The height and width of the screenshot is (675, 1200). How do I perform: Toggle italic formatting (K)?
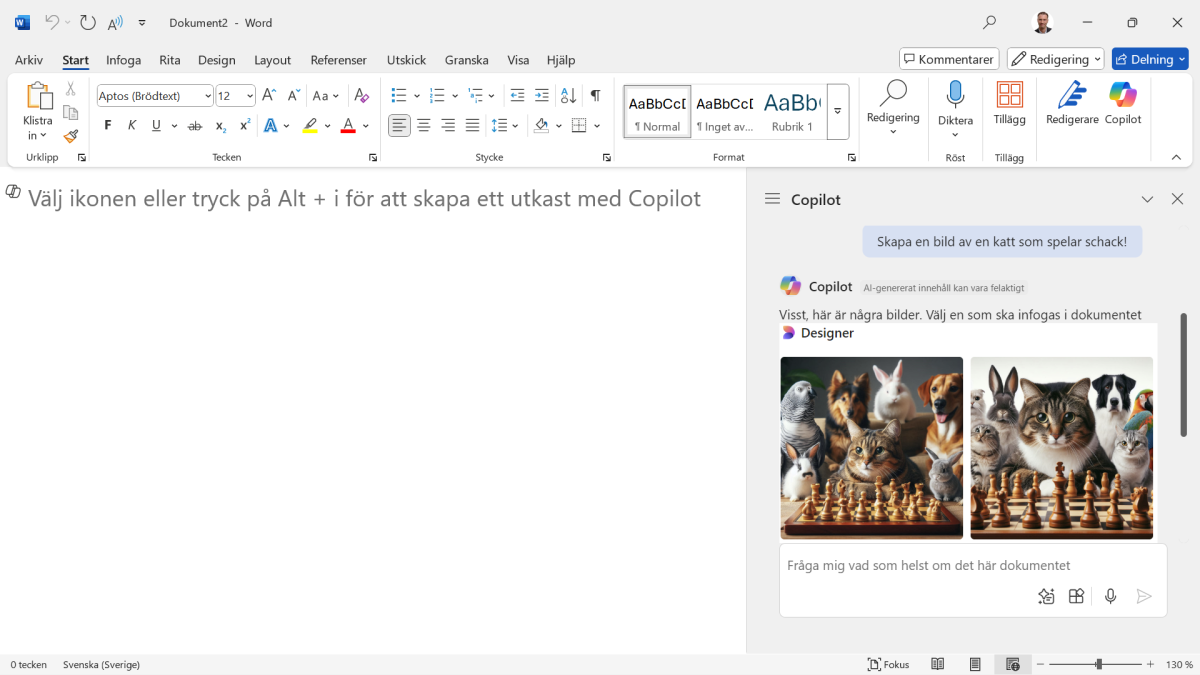tap(132, 126)
